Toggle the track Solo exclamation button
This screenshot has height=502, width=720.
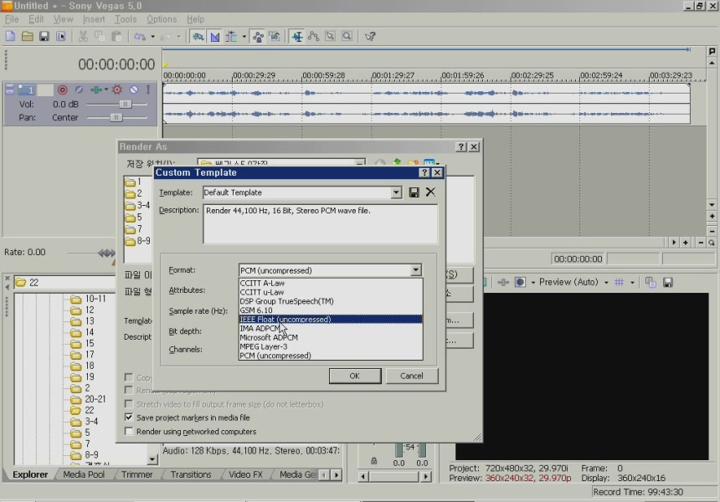(x=148, y=90)
